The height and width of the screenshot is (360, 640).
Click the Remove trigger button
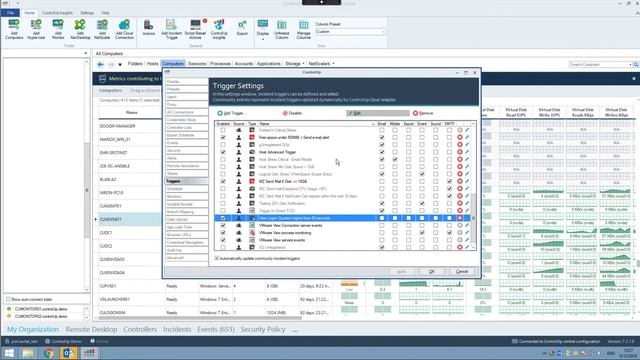point(423,113)
